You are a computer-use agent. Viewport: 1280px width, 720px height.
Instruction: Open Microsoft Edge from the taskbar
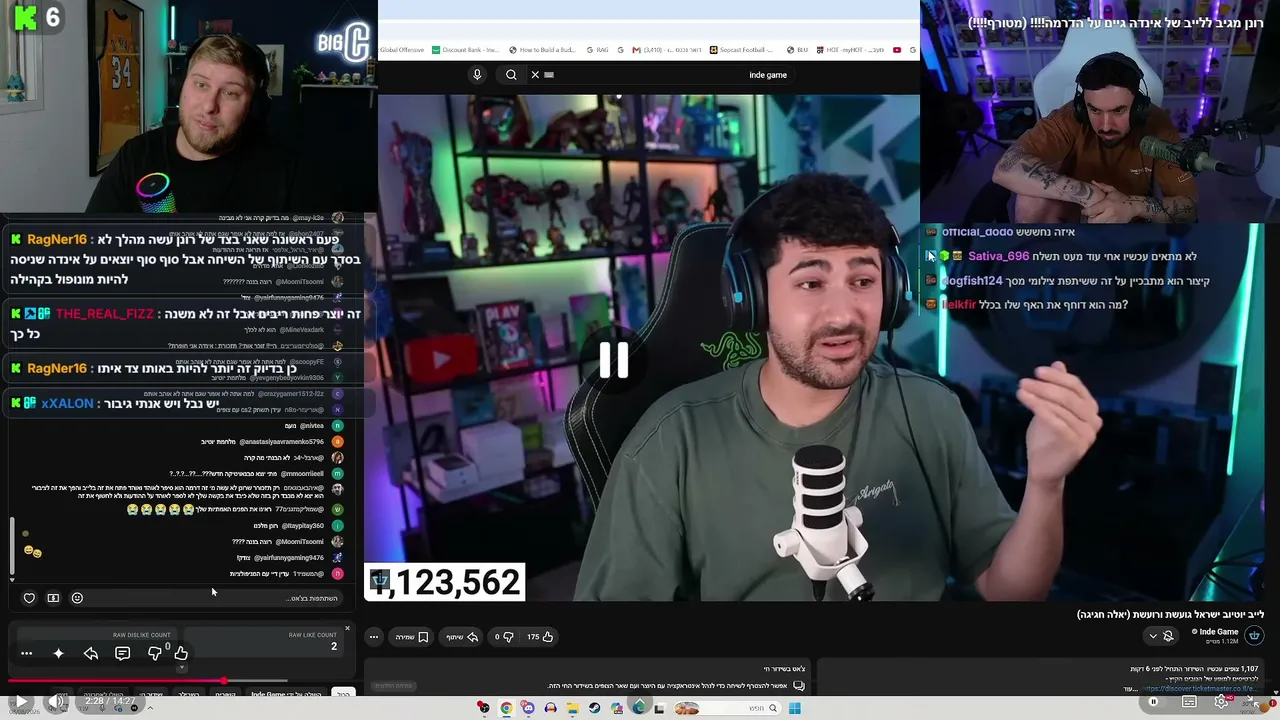pos(639,708)
